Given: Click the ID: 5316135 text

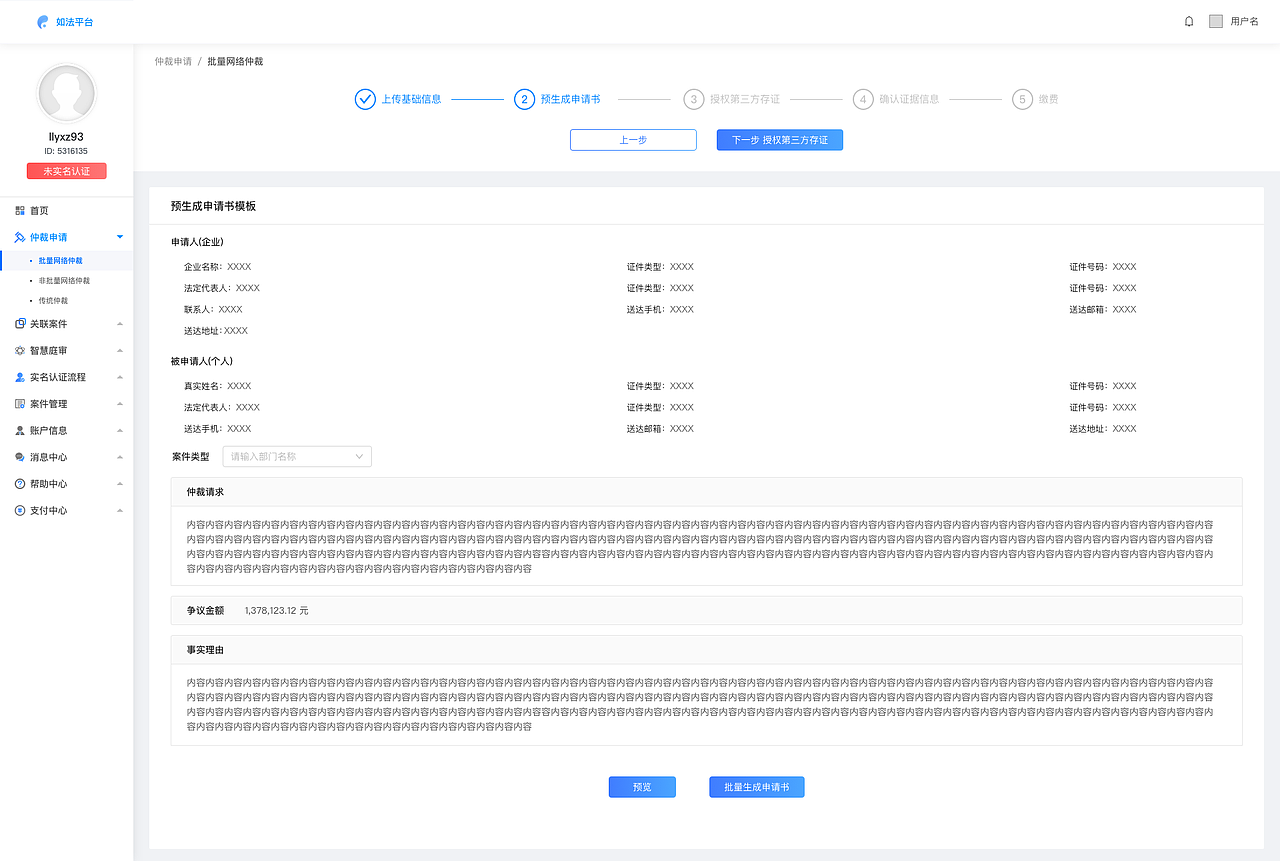Looking at the screenshot, I should coord(66,151).
